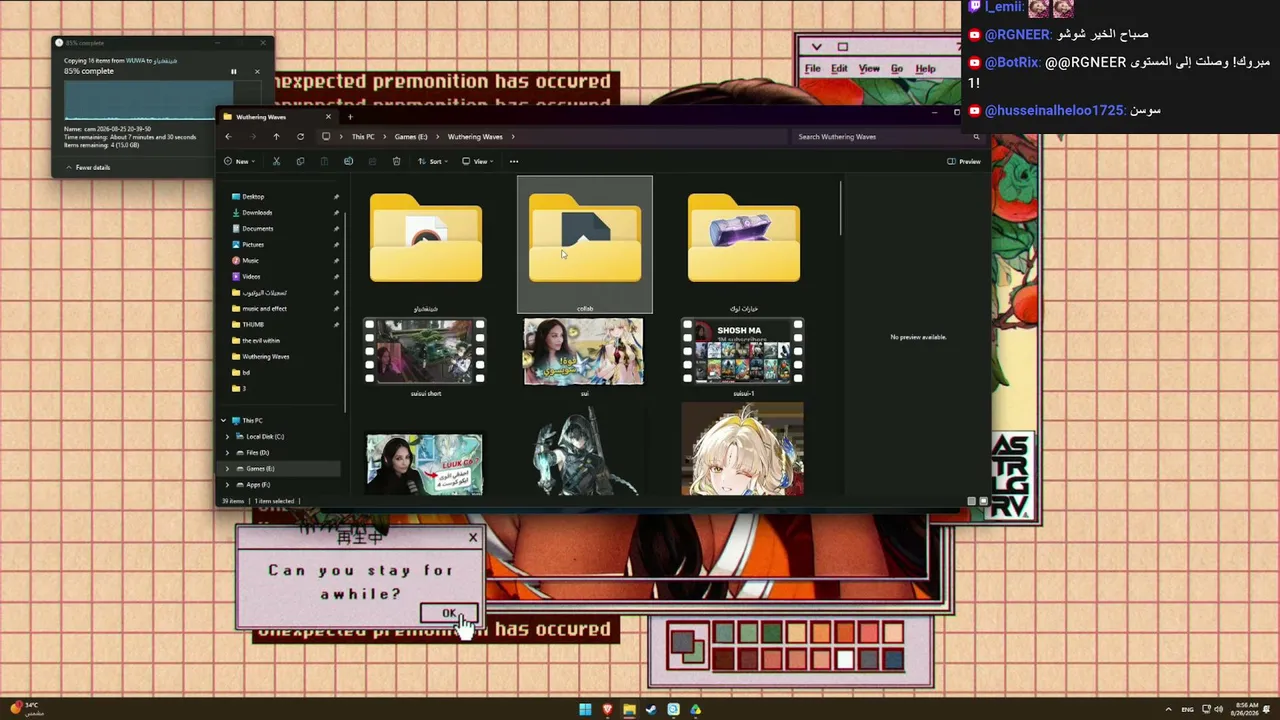This screenshot has width=1280, height=720.
Task: Select the 'music and effect' sidebar folder
Action: pos(264,309)
